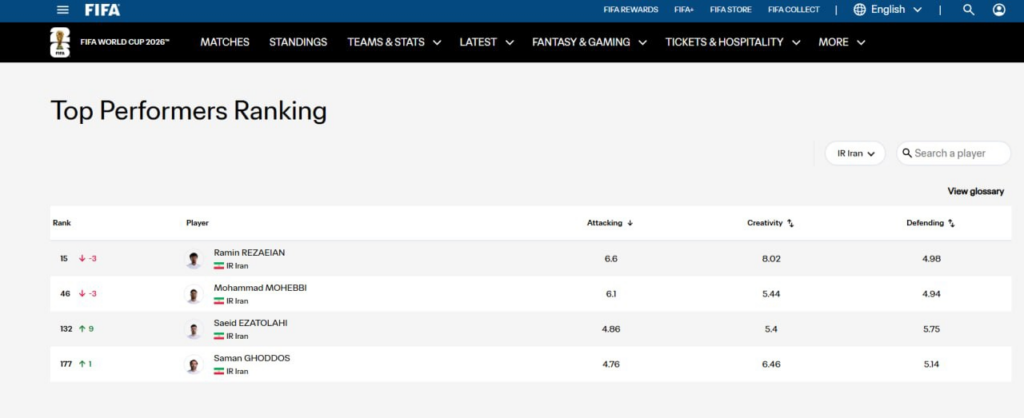1024x418 pixels.
Task: Toggle sorting on the Defending column
Action: pyautogui.click(x=952, y=223)
